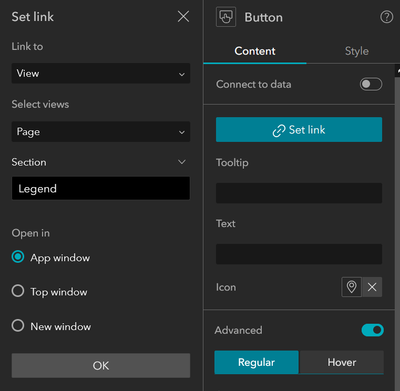Click the Tooltip input field

tap(299, 193)
